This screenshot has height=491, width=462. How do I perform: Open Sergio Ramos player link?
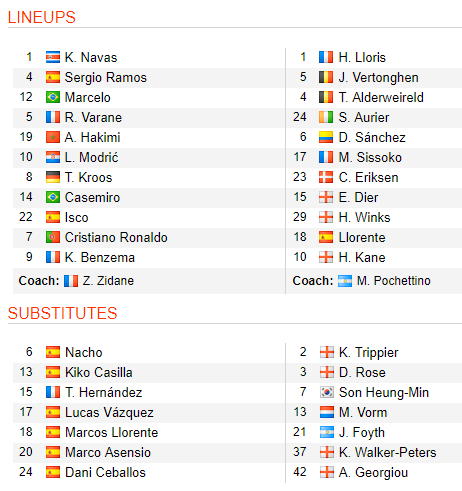(106, 78)
